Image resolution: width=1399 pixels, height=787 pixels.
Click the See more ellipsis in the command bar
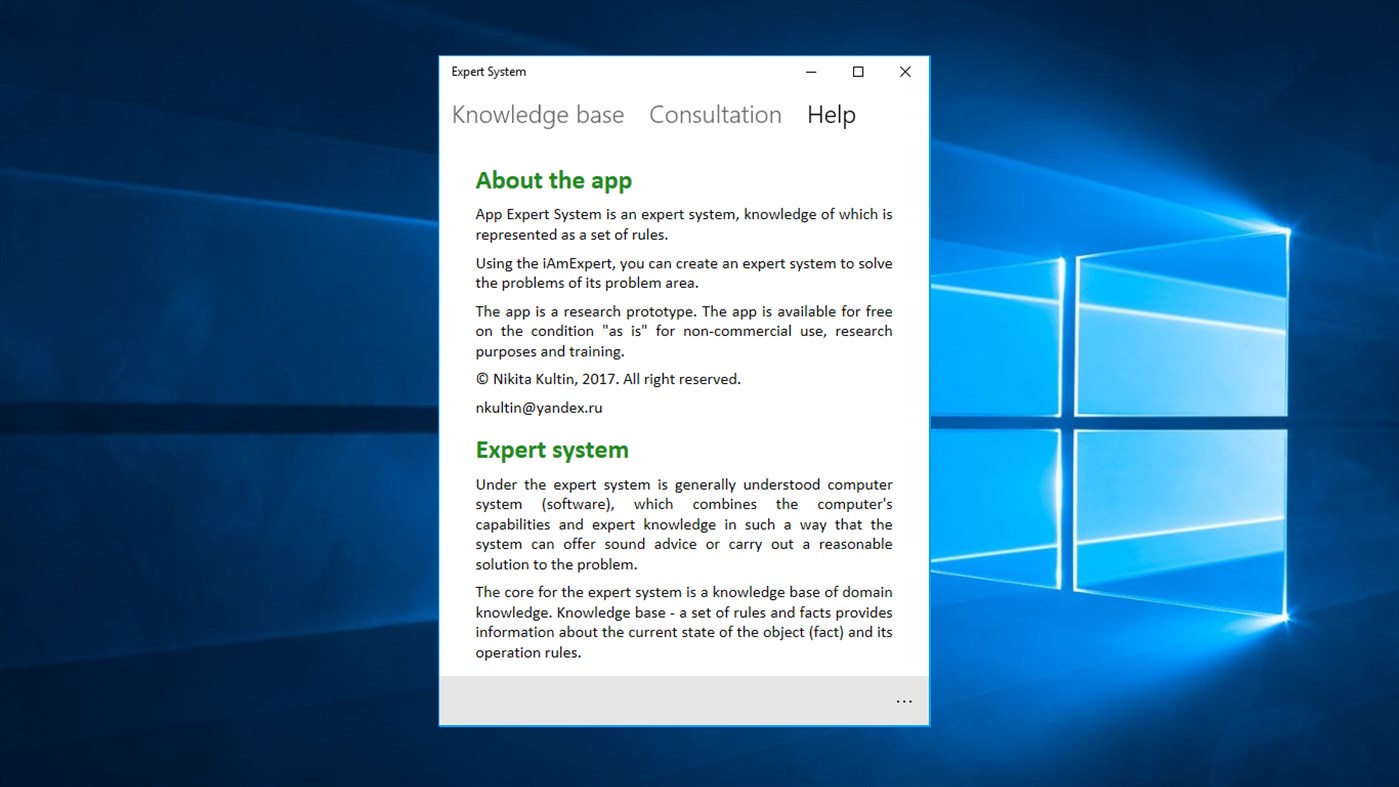coord(904,701)
